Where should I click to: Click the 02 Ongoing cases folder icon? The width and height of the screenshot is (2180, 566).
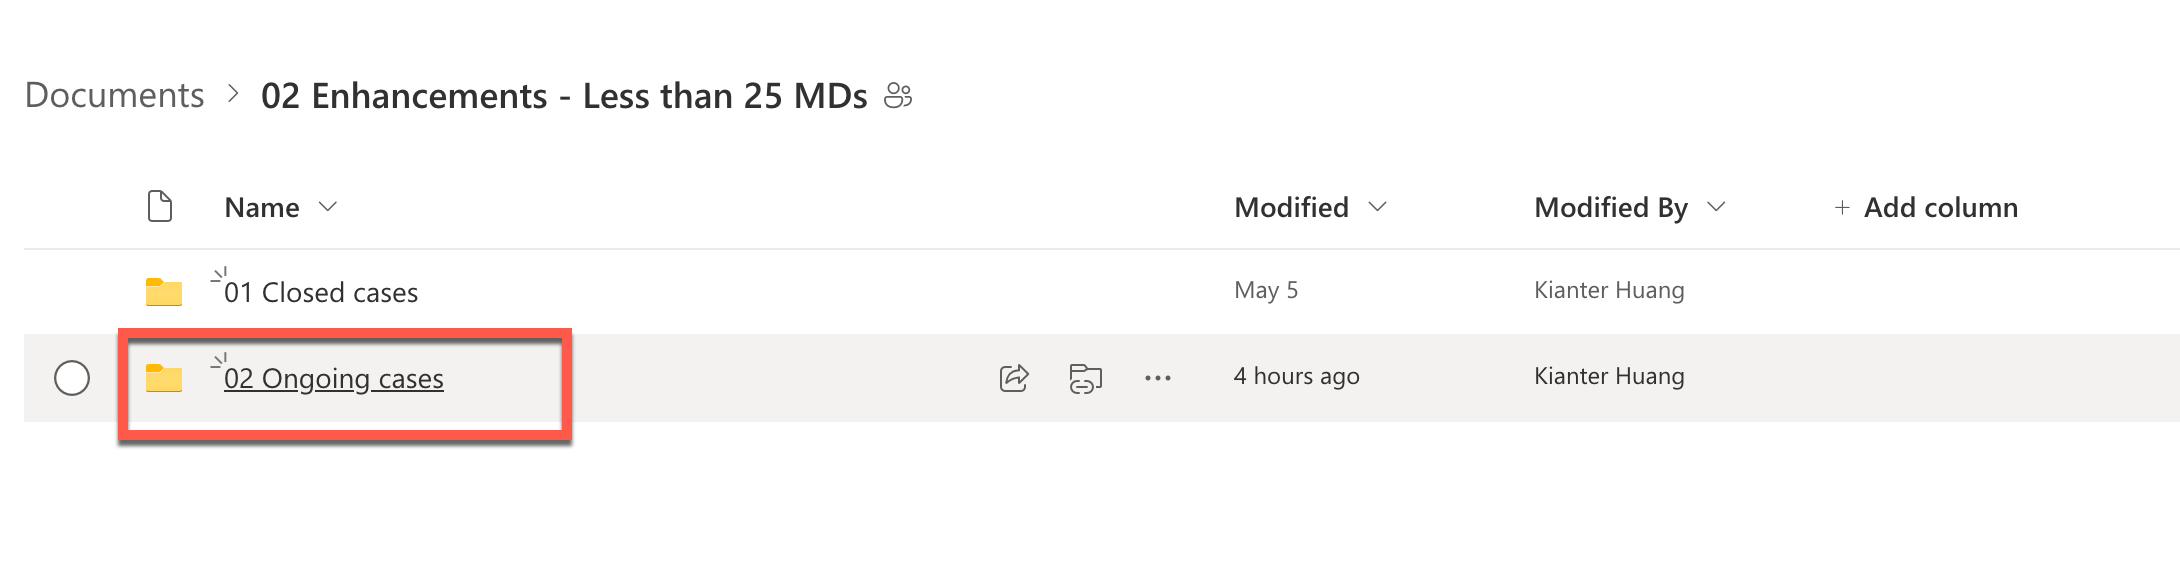tap(164, 378)
